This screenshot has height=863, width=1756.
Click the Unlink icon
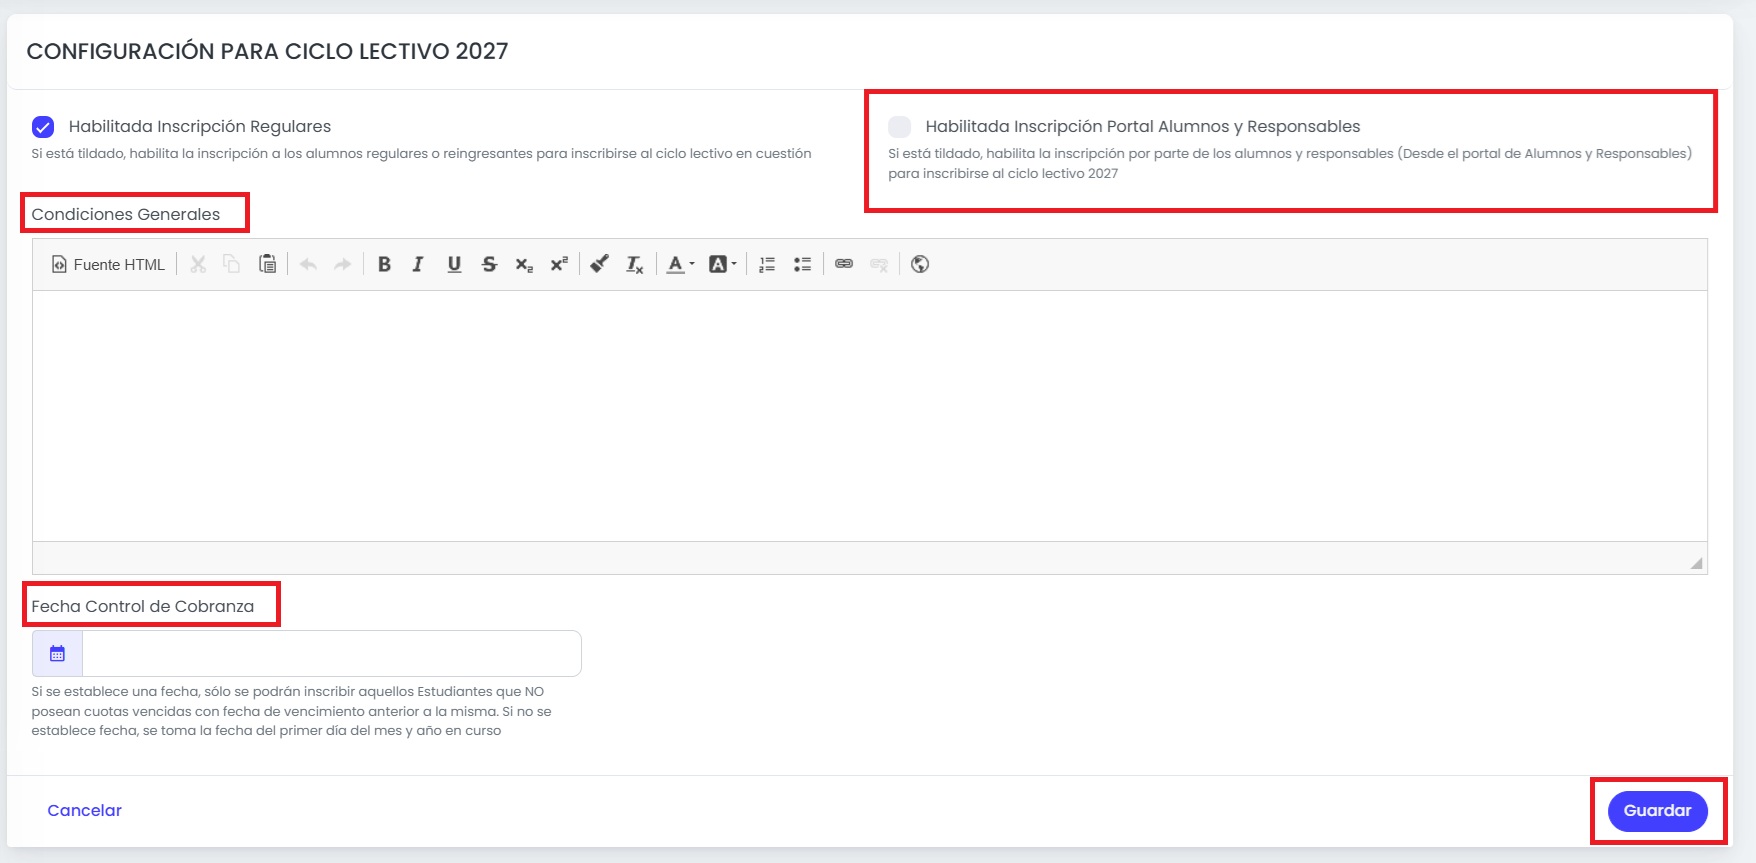click(x=879, y=264)
